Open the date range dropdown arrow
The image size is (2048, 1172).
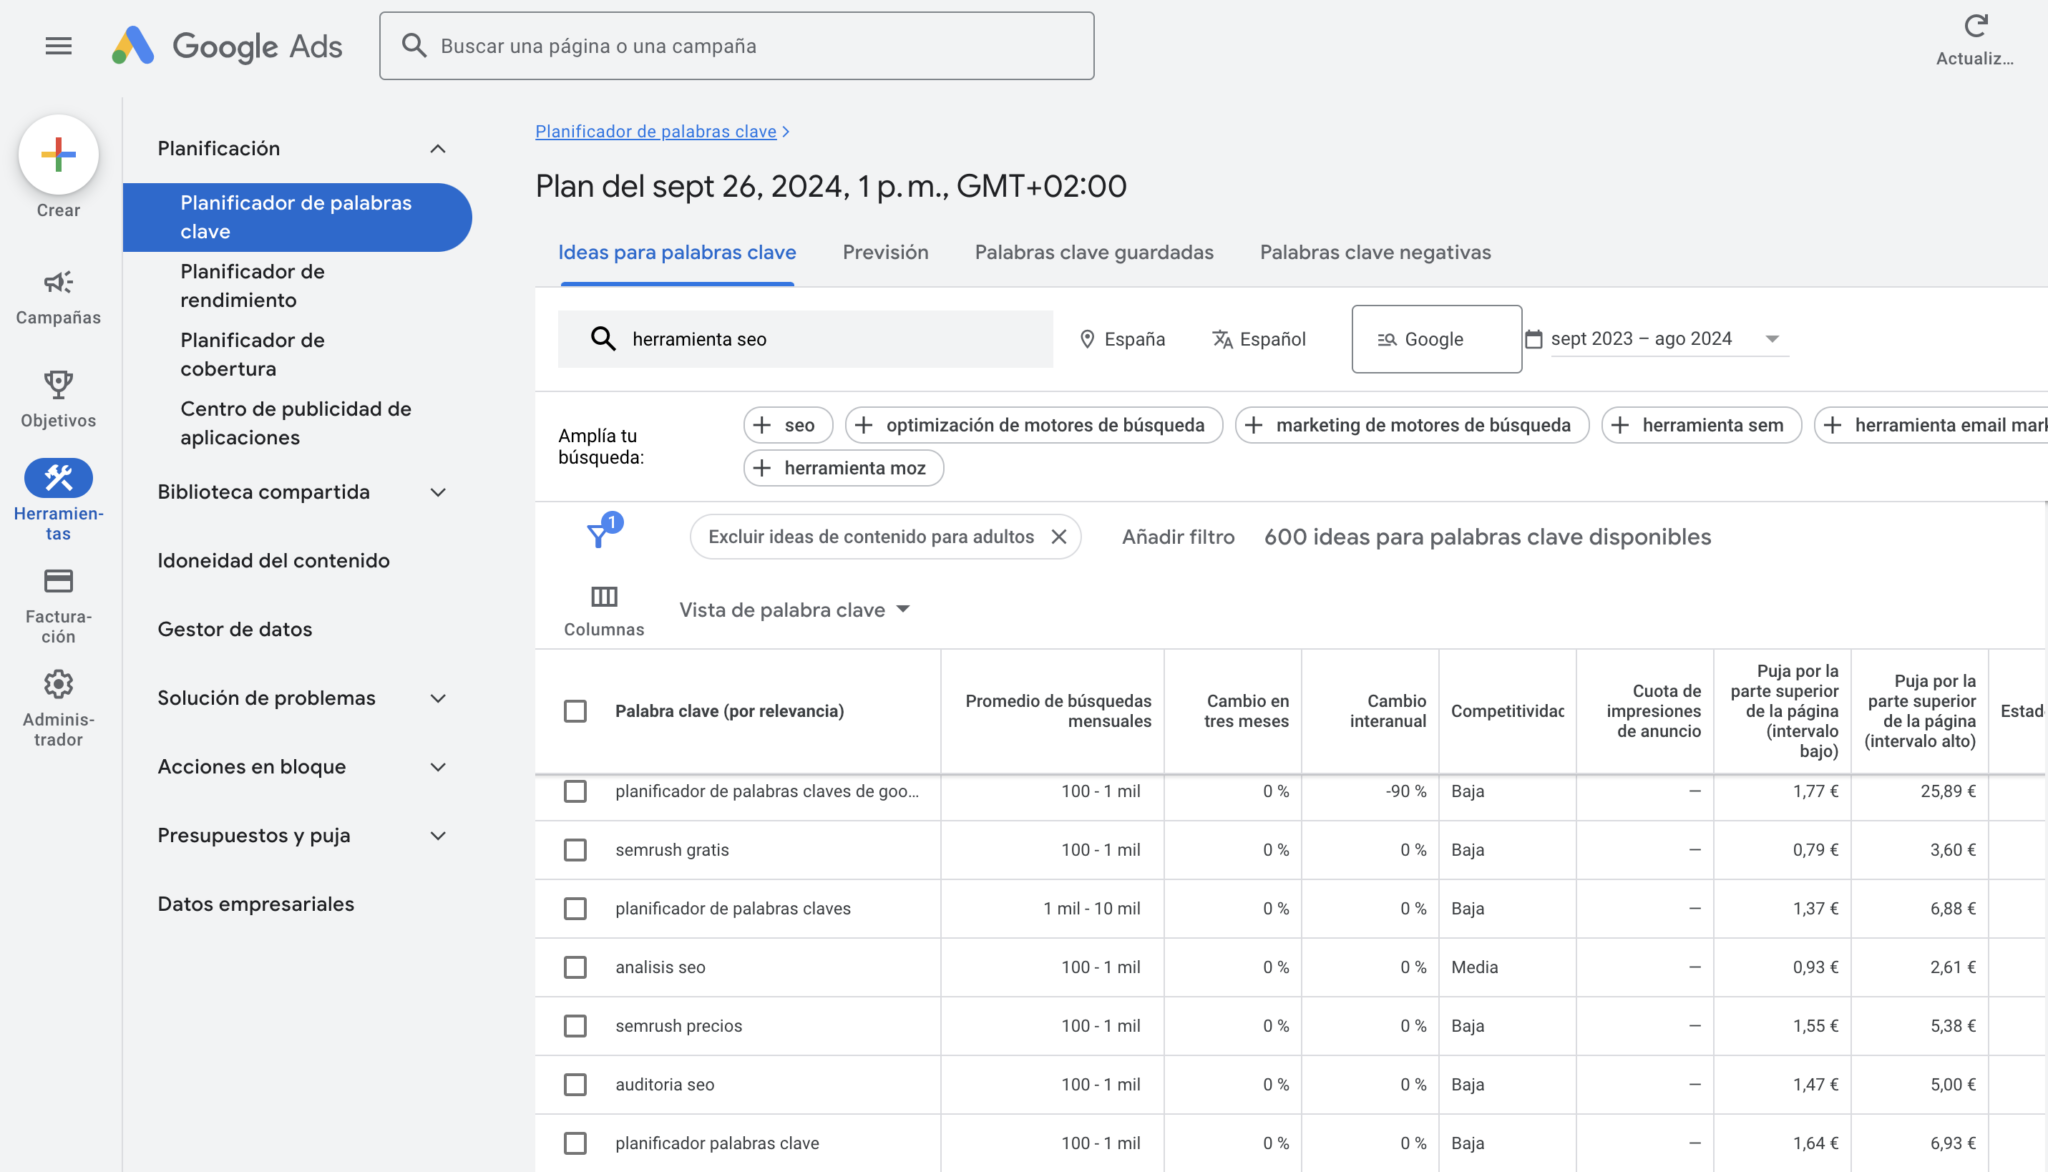(1772, 339)
